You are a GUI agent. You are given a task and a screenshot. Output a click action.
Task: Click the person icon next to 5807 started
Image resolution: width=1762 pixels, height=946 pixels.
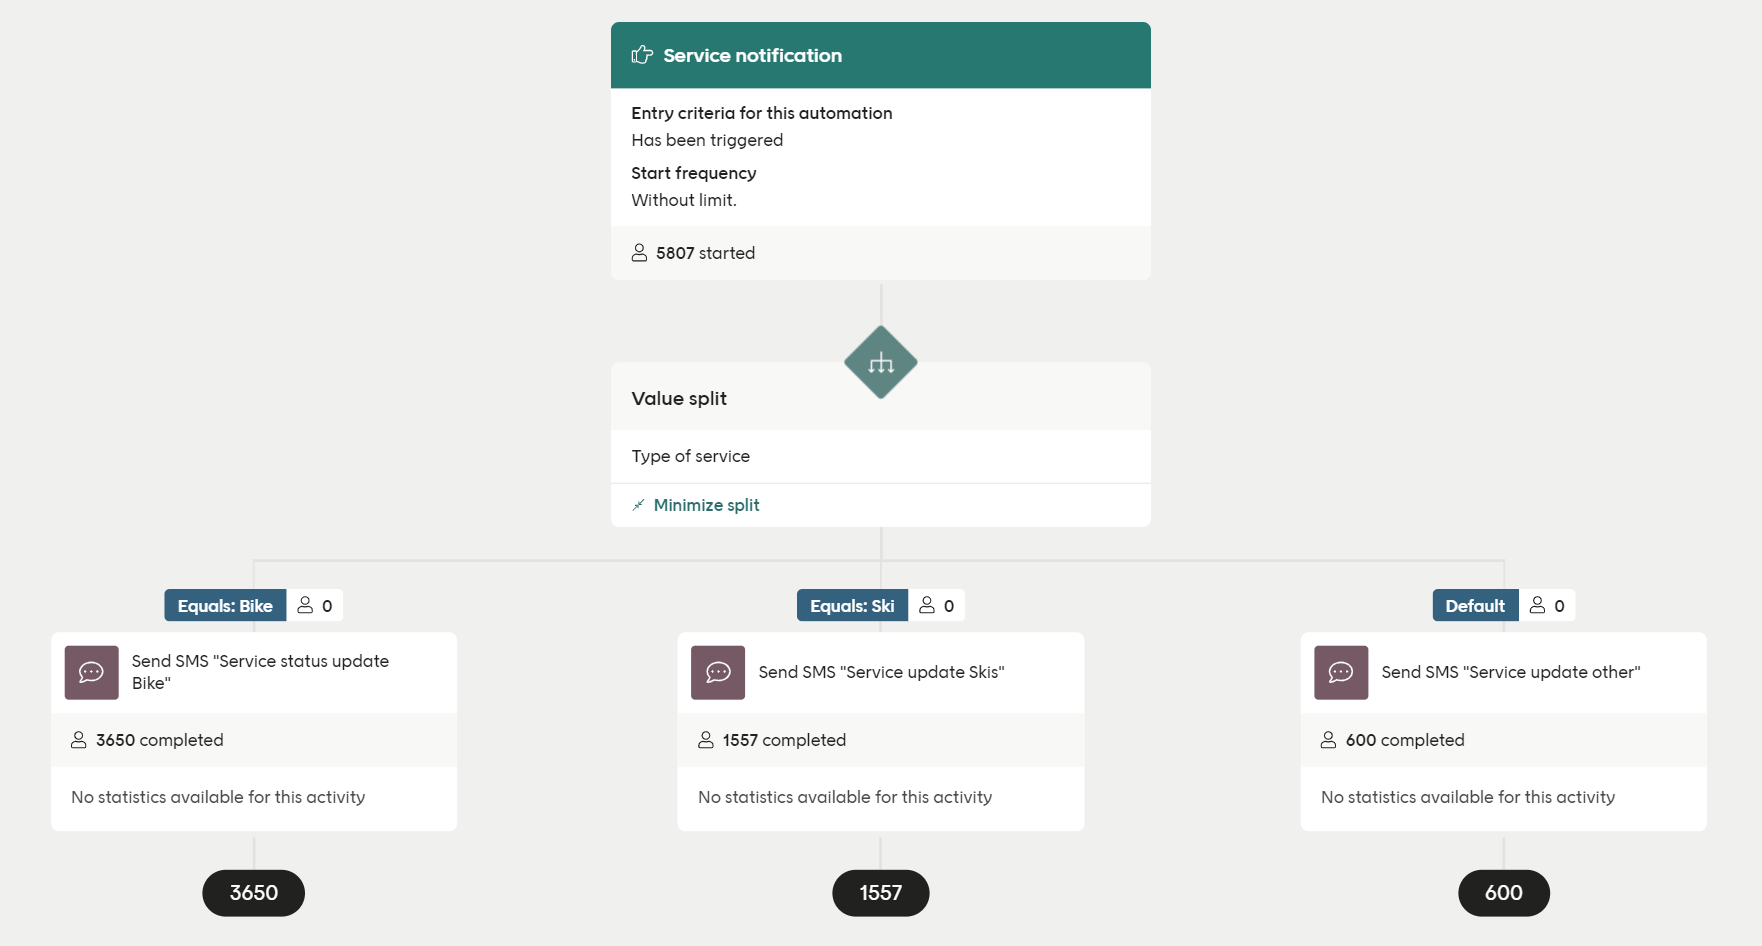(638, 252)
